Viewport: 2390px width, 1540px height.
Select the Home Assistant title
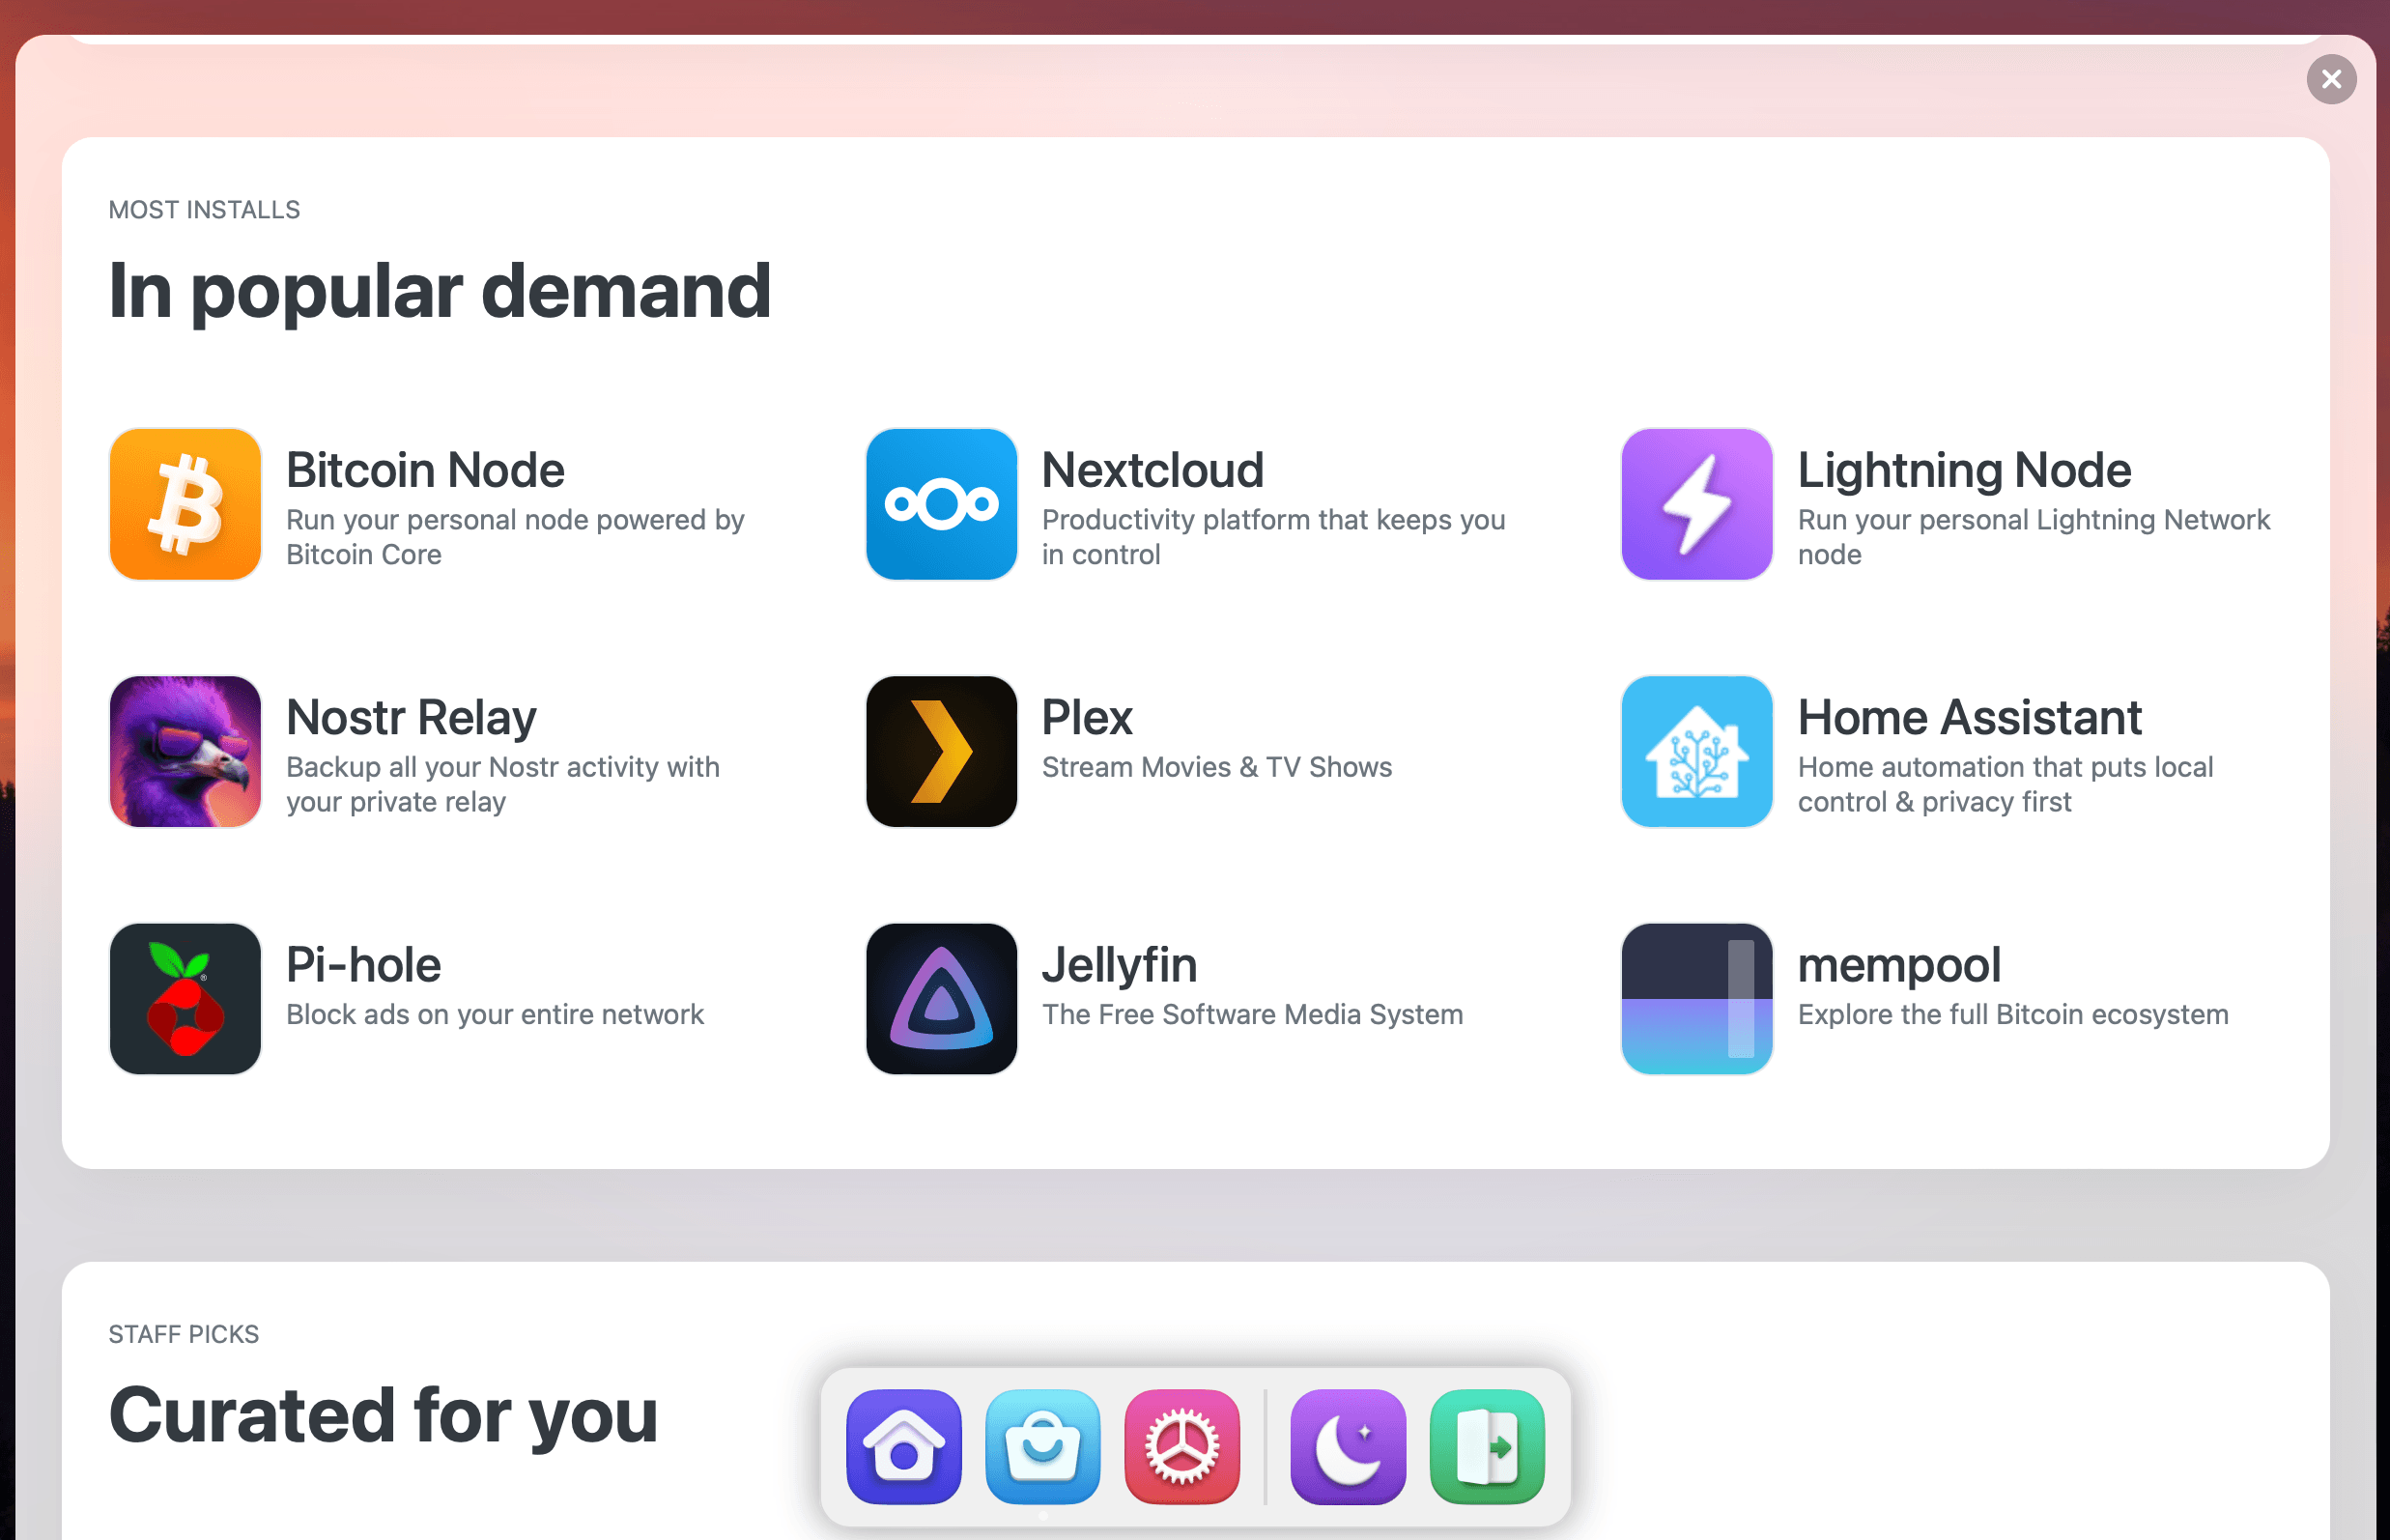[1969, 717]
